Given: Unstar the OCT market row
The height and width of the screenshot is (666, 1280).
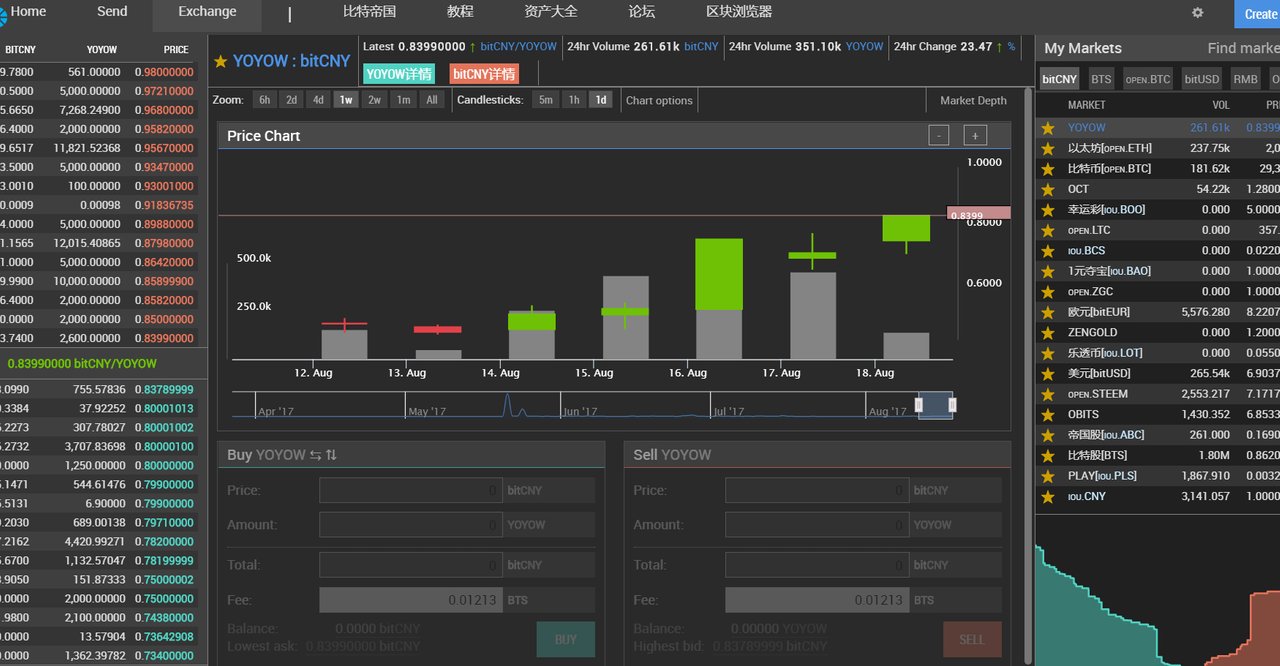Looking at the screenshot, I should pyautogui.click(x=1048, y=189).
